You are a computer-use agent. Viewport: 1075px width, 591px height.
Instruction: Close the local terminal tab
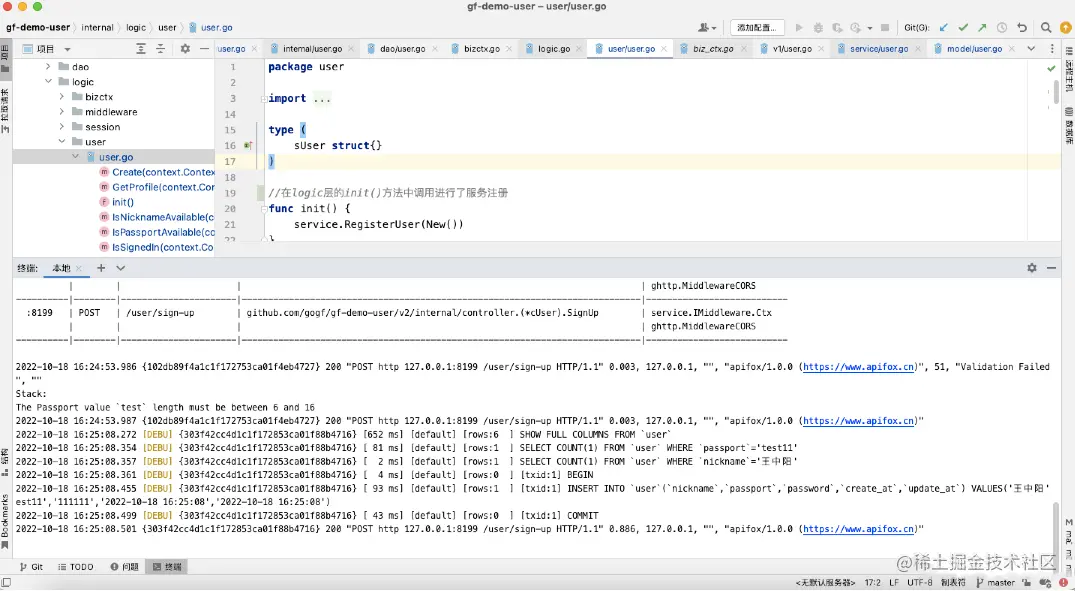pos(79,268)
